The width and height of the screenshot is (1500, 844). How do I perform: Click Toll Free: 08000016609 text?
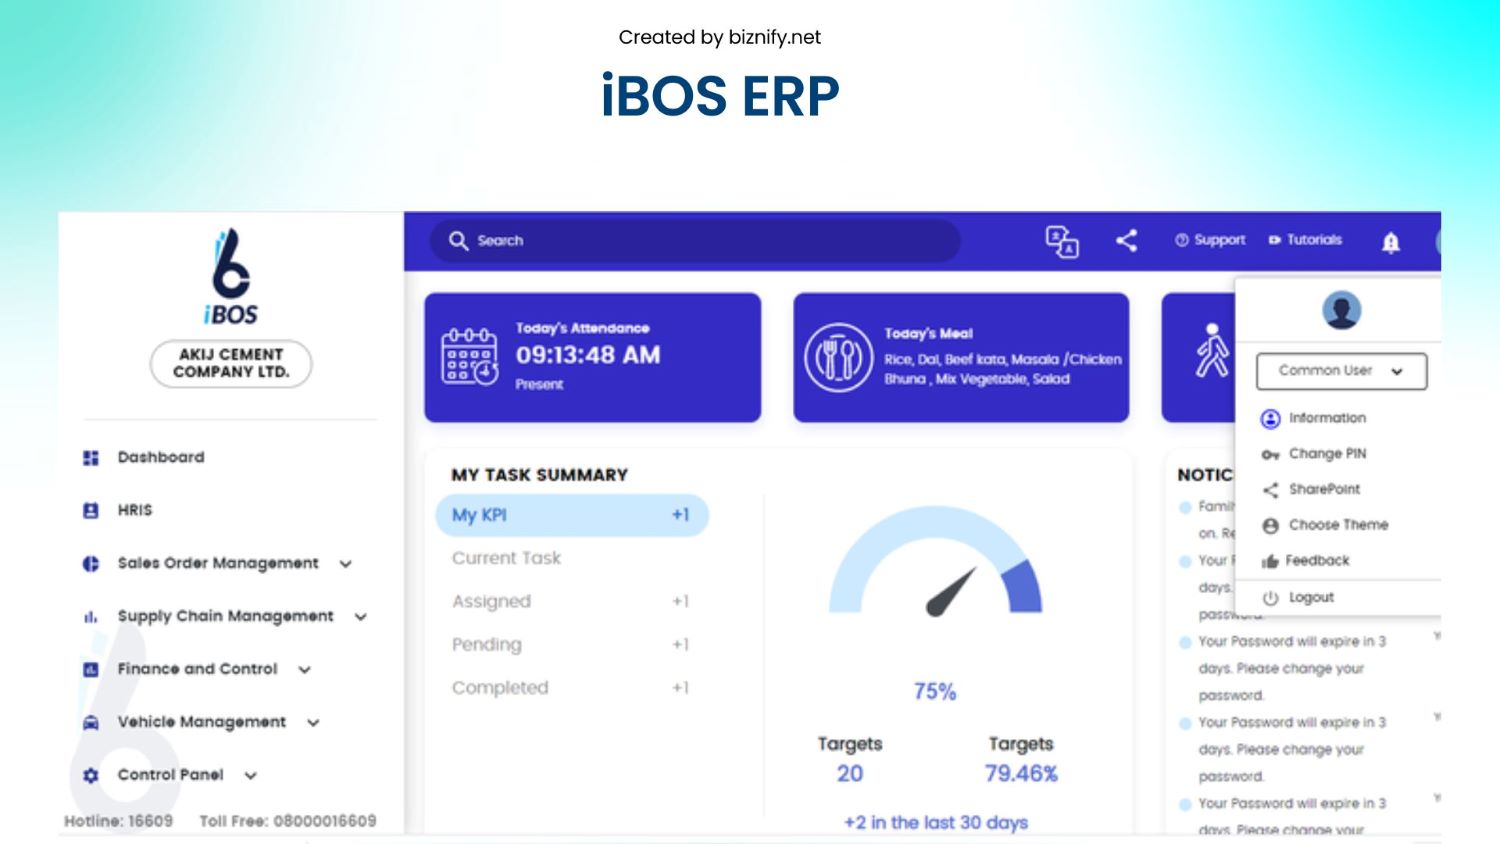(288, 821)
